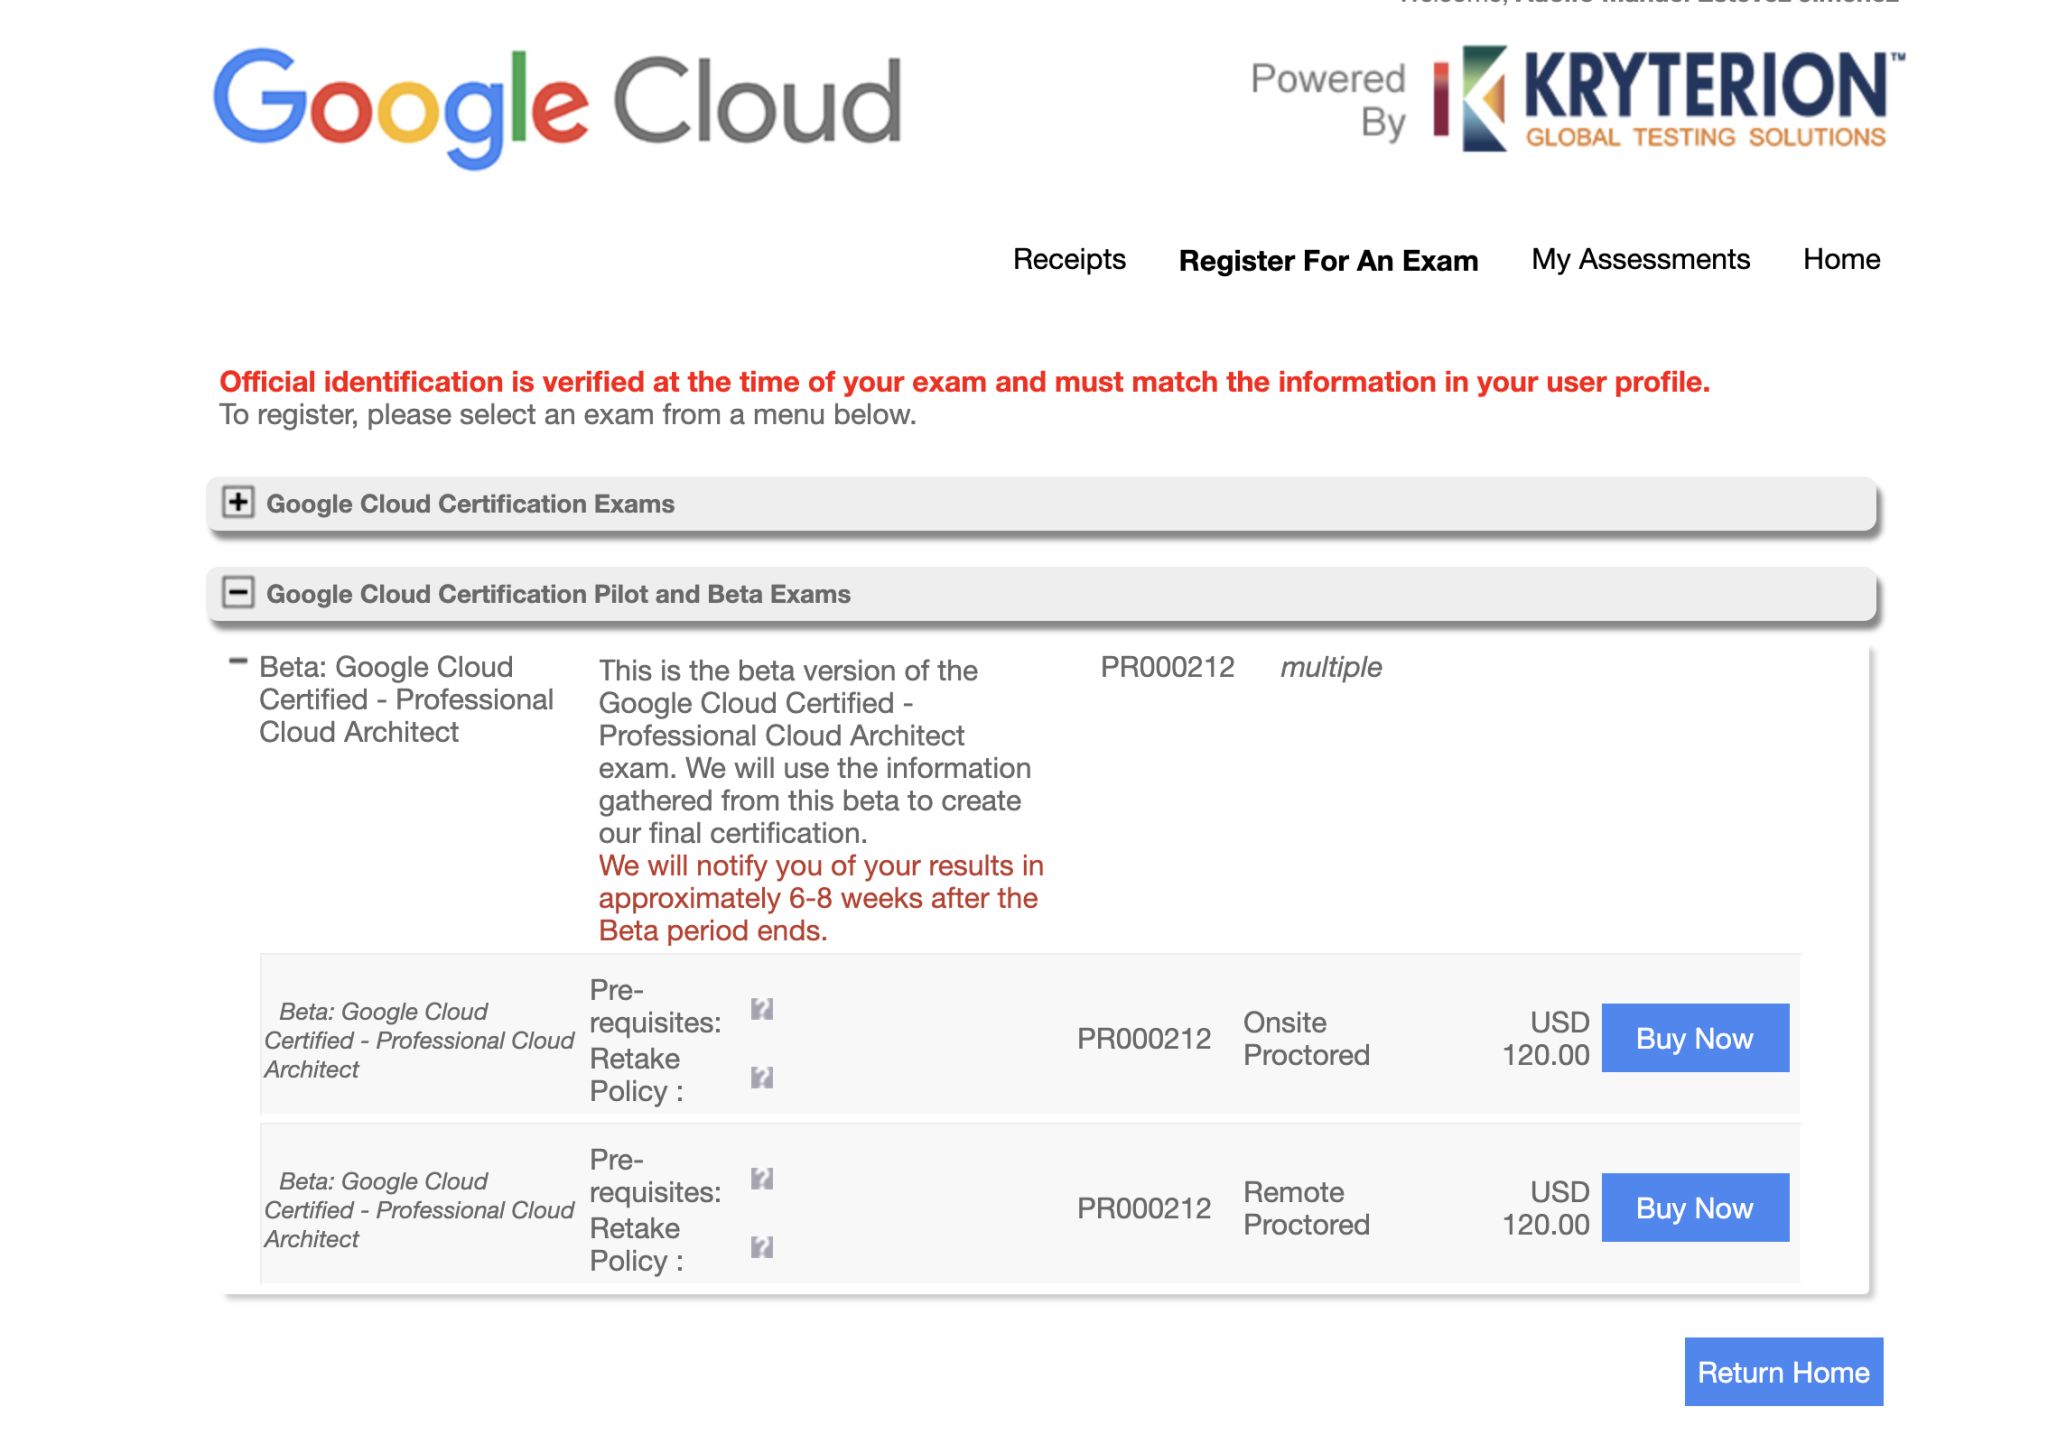Expand Google Cloud Certification Exams section
Viewport: 2048px width, 1453px height.
point(238,502)
